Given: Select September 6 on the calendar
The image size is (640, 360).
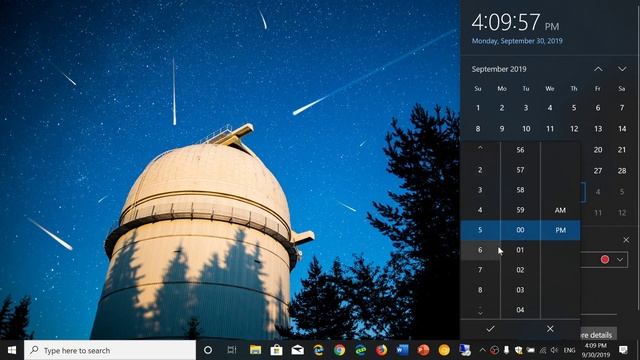Looking at the screenshot, I should click(598, 108).
